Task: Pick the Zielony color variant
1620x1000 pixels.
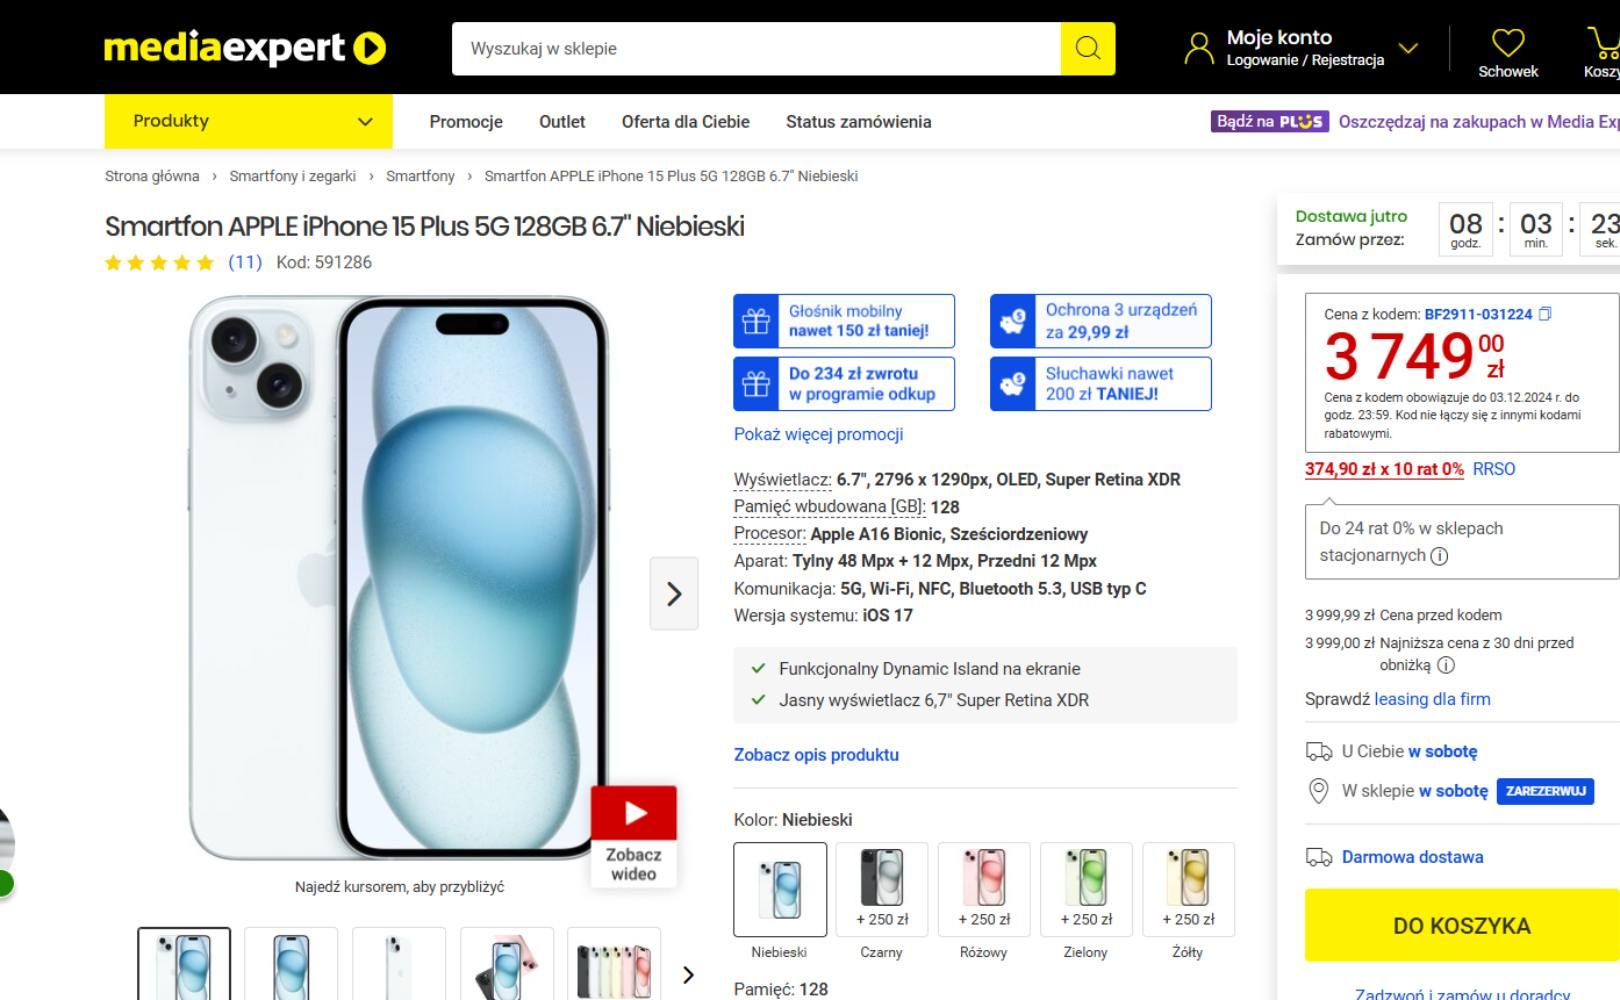Action: coord(1086,890)
